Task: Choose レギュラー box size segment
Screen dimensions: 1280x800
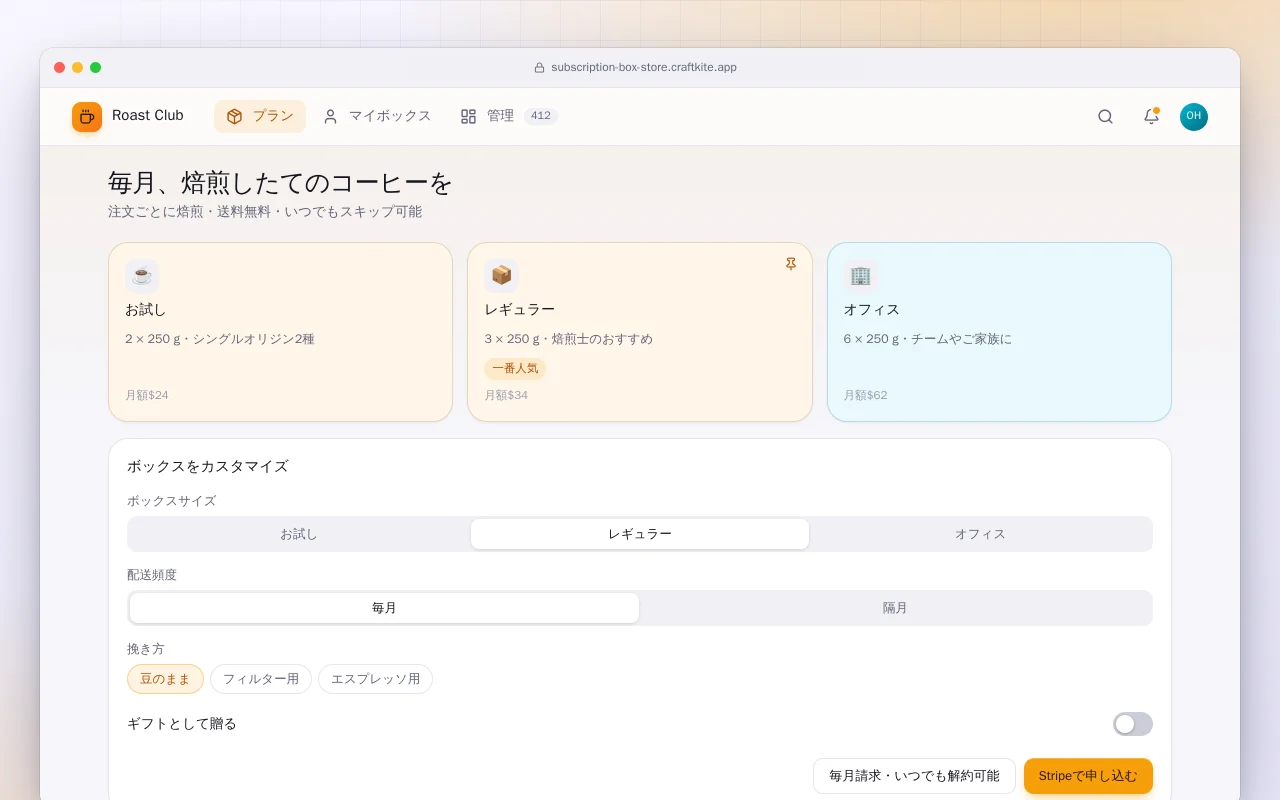Action: pyautogui.click(x=640, y=534)
